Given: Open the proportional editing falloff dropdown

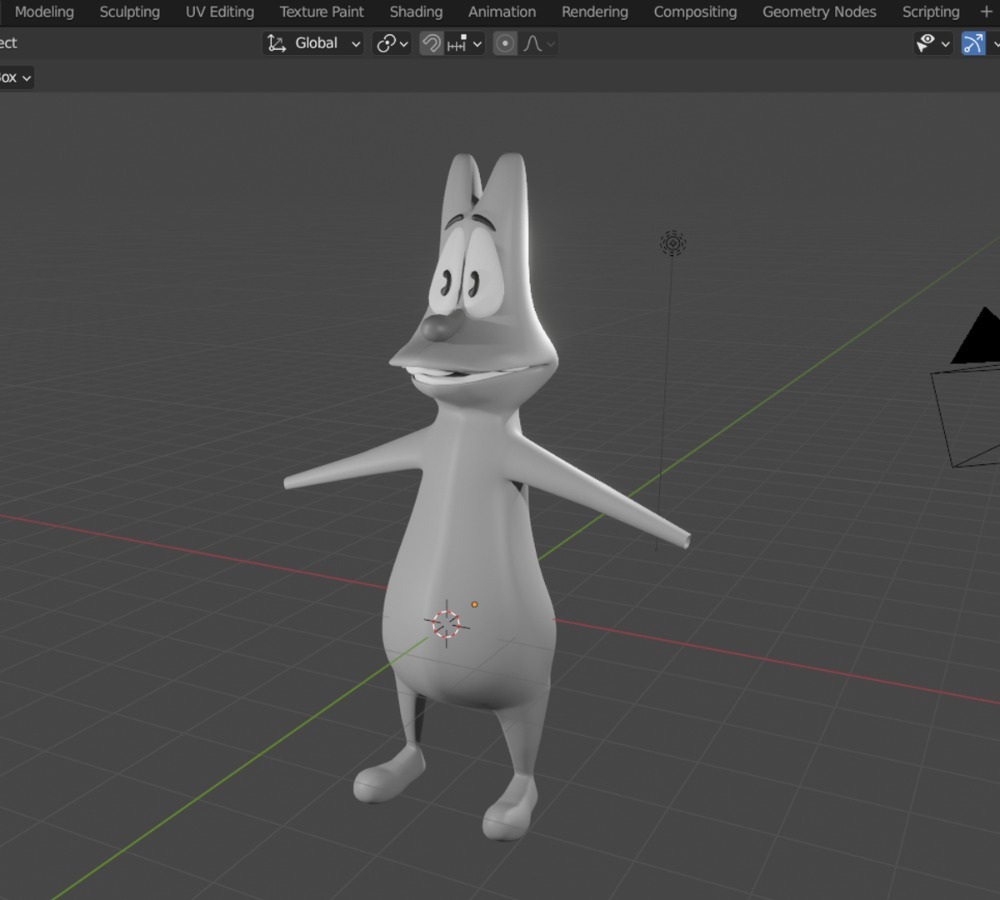Looking at the screenshot, I should pyautogui.click(x=540, y=43).
